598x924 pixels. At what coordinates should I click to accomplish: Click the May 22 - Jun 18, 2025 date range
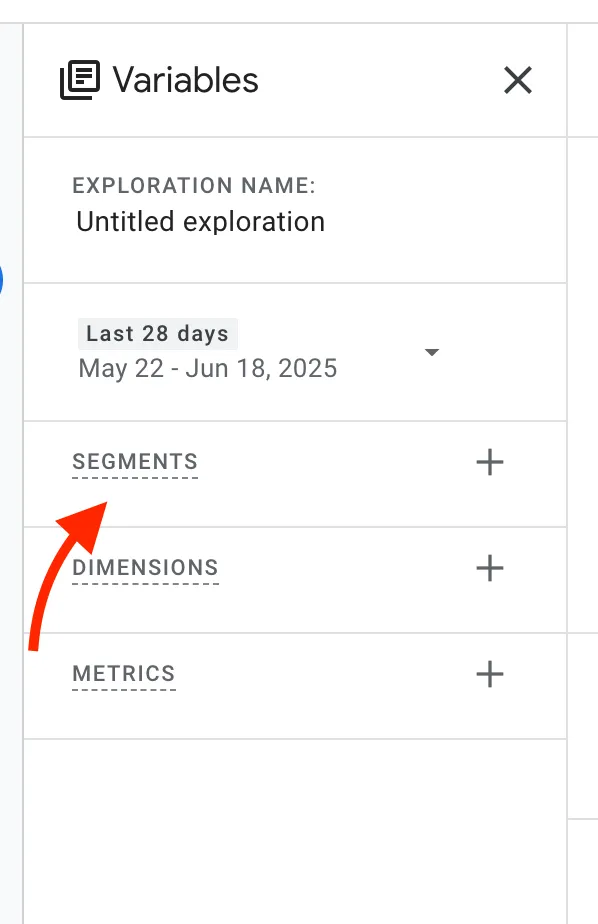pos(207,369)
